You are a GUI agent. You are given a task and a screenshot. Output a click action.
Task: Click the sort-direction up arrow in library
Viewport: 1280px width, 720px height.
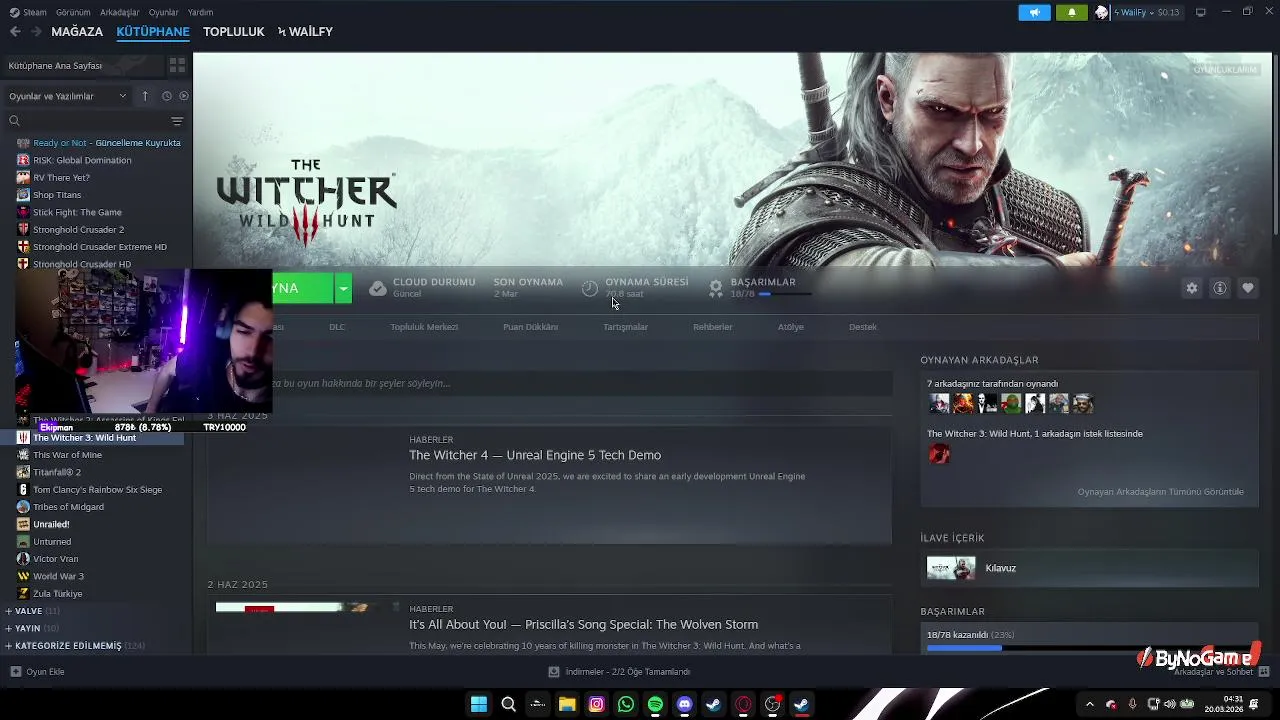click(x=145, y=96)
